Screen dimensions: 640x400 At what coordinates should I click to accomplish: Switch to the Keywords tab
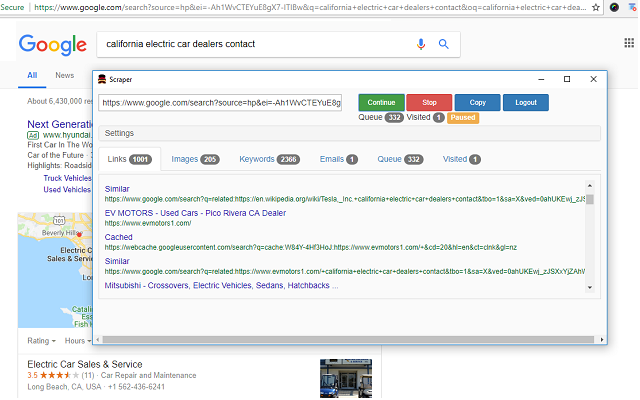click(269, 159)
